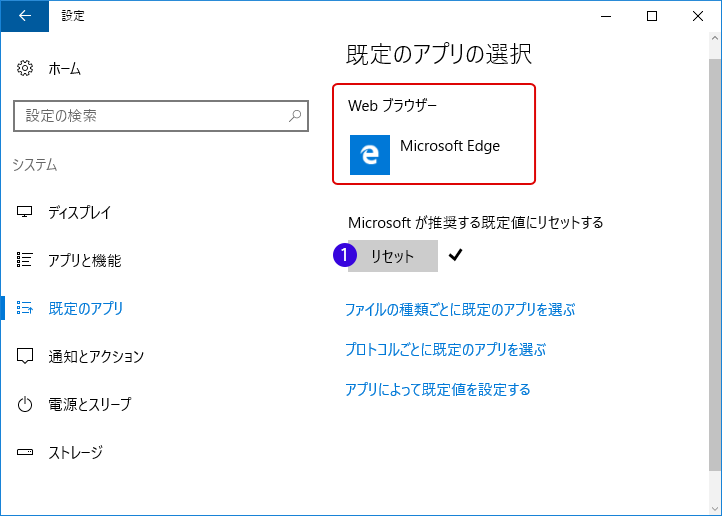Select ディスプレイ in the sidebar
Image resolution: width=722 pixels, height=516 pixels.
80,212
